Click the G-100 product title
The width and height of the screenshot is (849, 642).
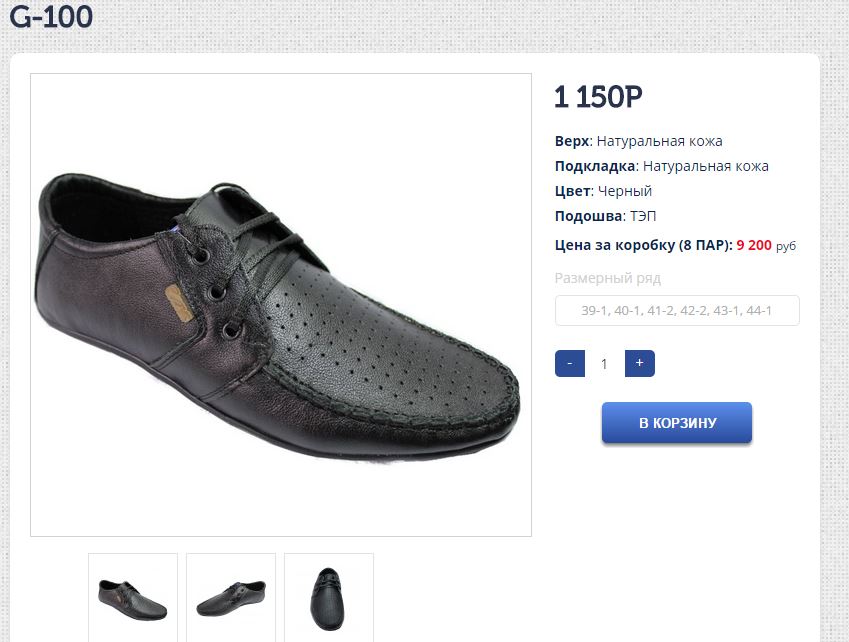pyautogui.click(x=51, y=17)
